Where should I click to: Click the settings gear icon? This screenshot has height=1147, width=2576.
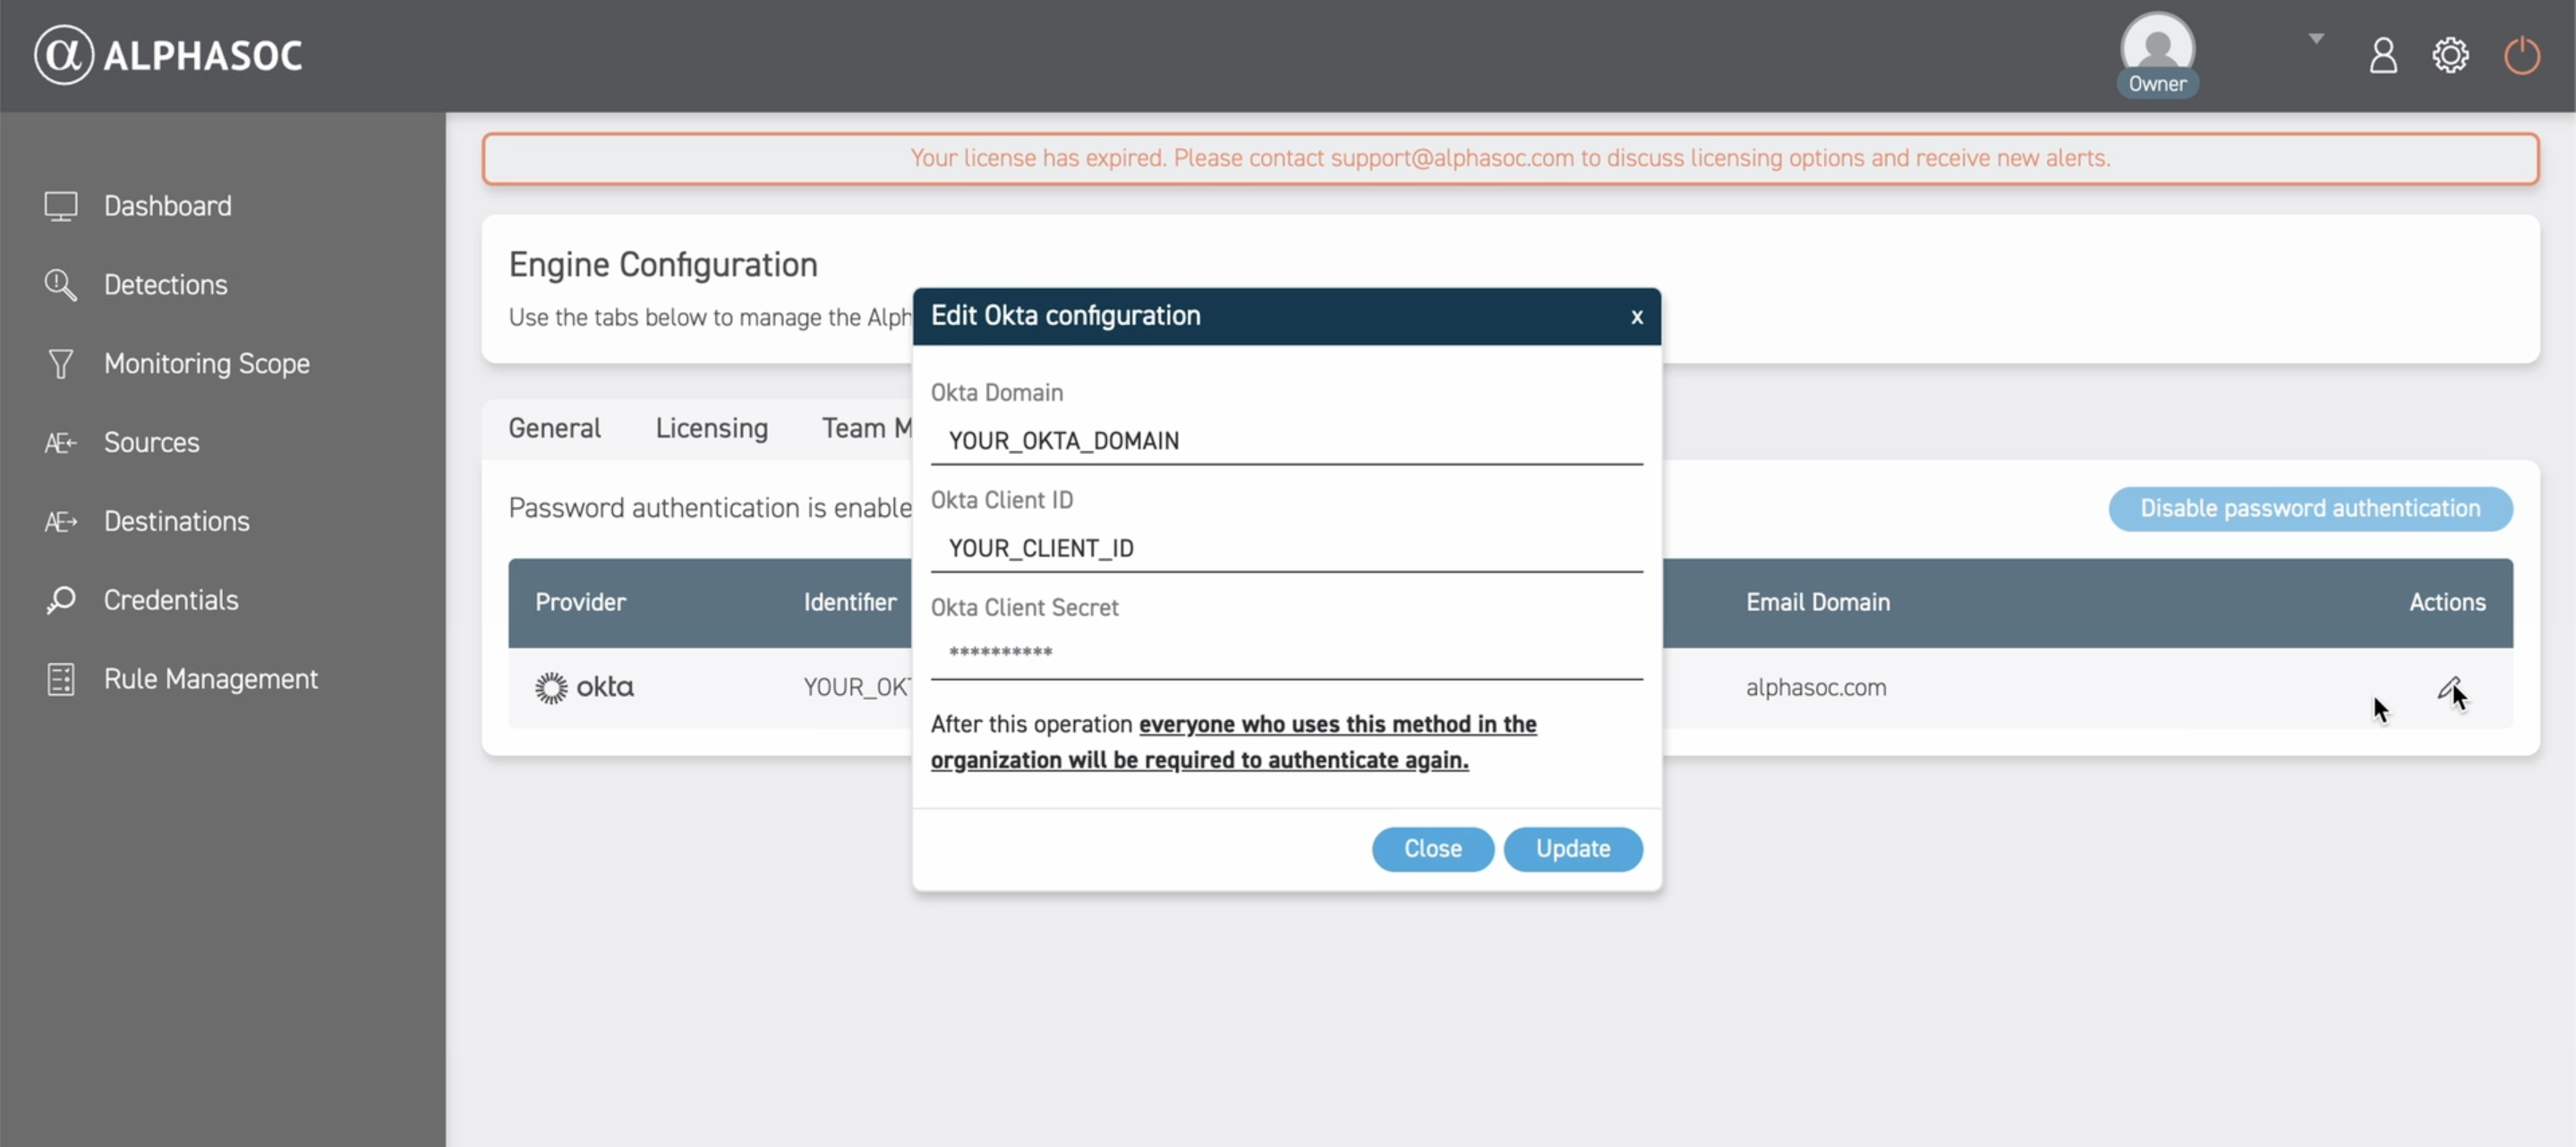[x=2449, y=55]
